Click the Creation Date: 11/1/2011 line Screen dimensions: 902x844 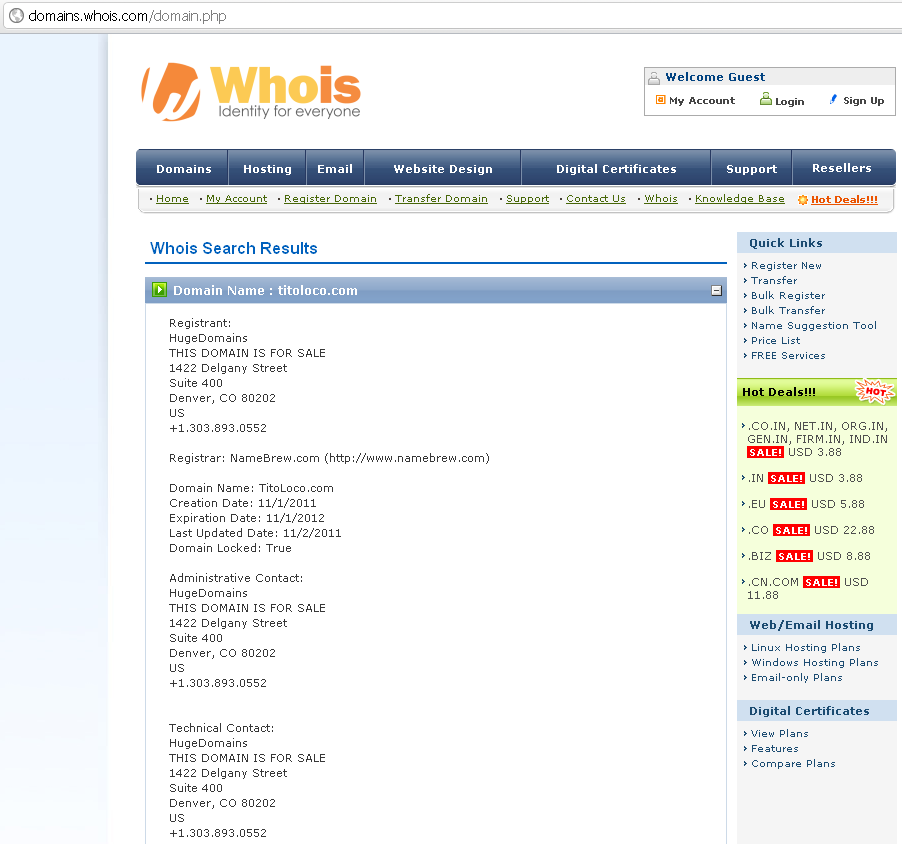coord(242,503)
